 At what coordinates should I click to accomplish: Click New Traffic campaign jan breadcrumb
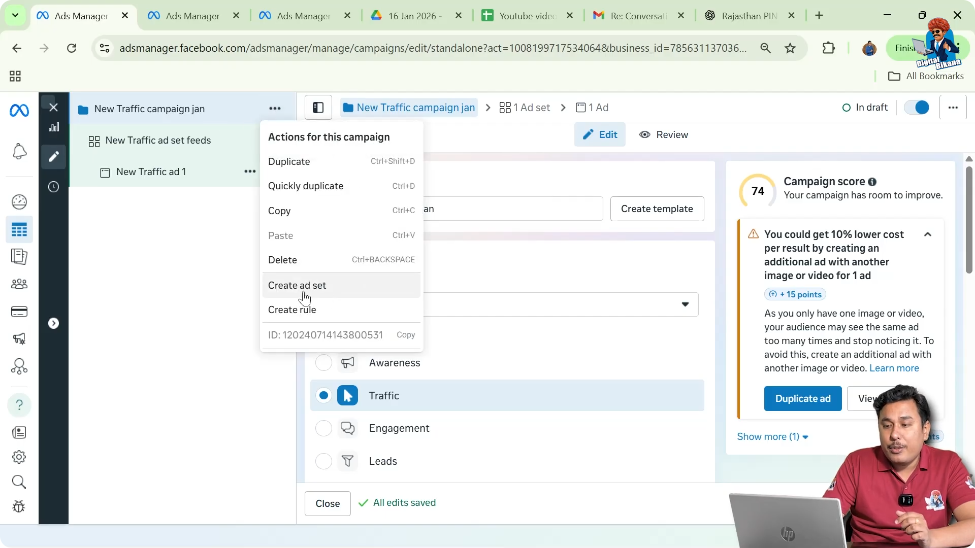point(409,108)
